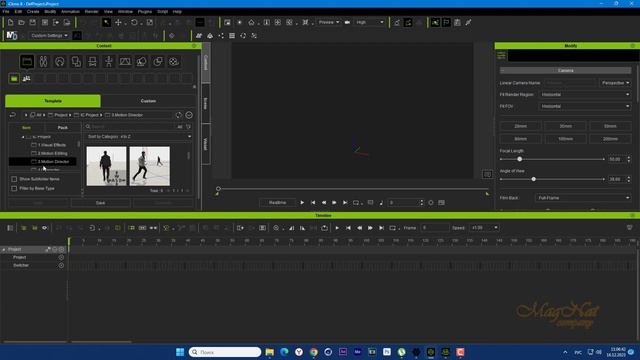Click the New Project icon in toolbar
Viewport: 640px width, 360px height.
point(10,22)
